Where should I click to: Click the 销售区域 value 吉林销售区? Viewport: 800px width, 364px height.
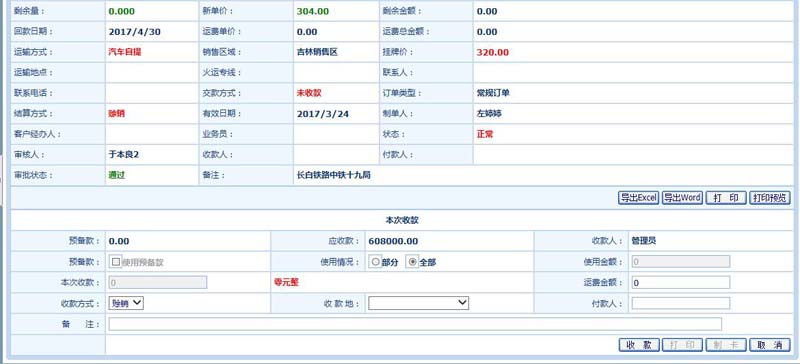317,52
